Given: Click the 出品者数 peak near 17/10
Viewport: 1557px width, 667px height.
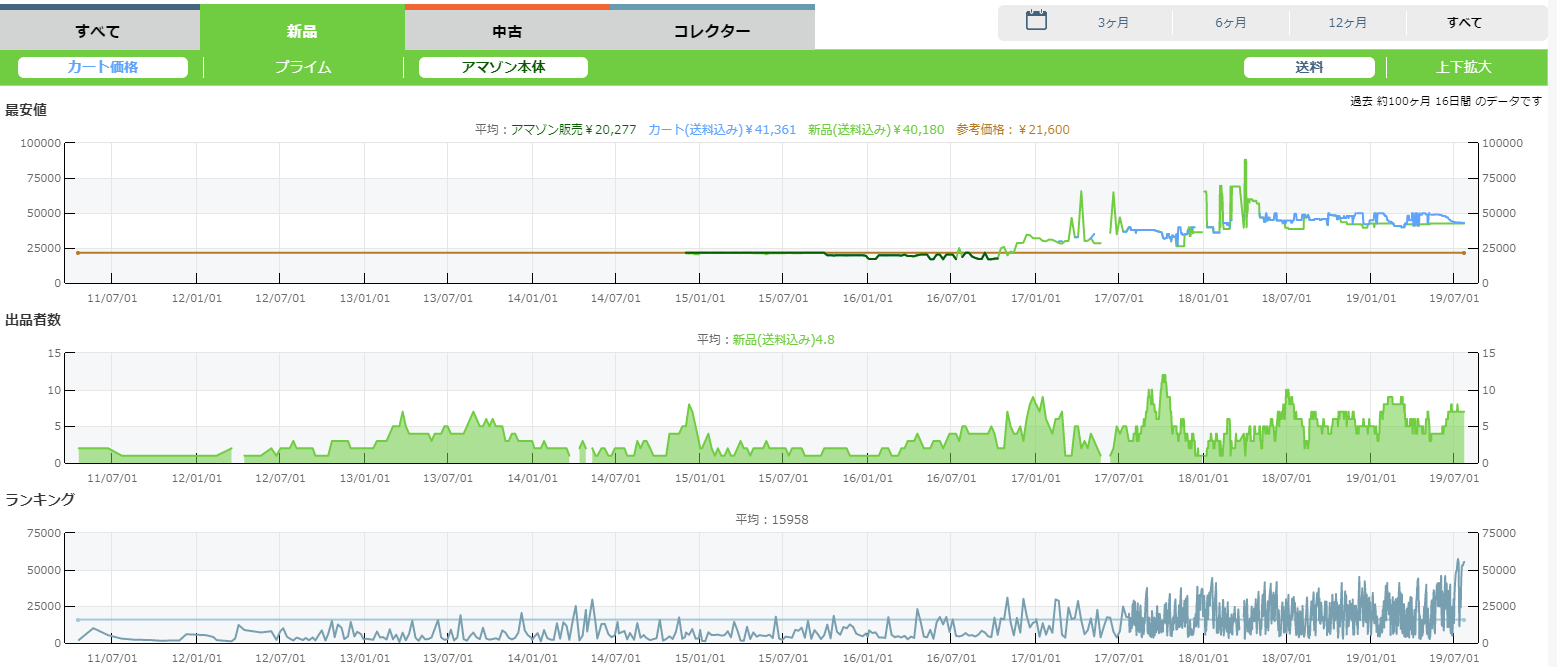Looking at the screenshot, I should pos(1164,376).
